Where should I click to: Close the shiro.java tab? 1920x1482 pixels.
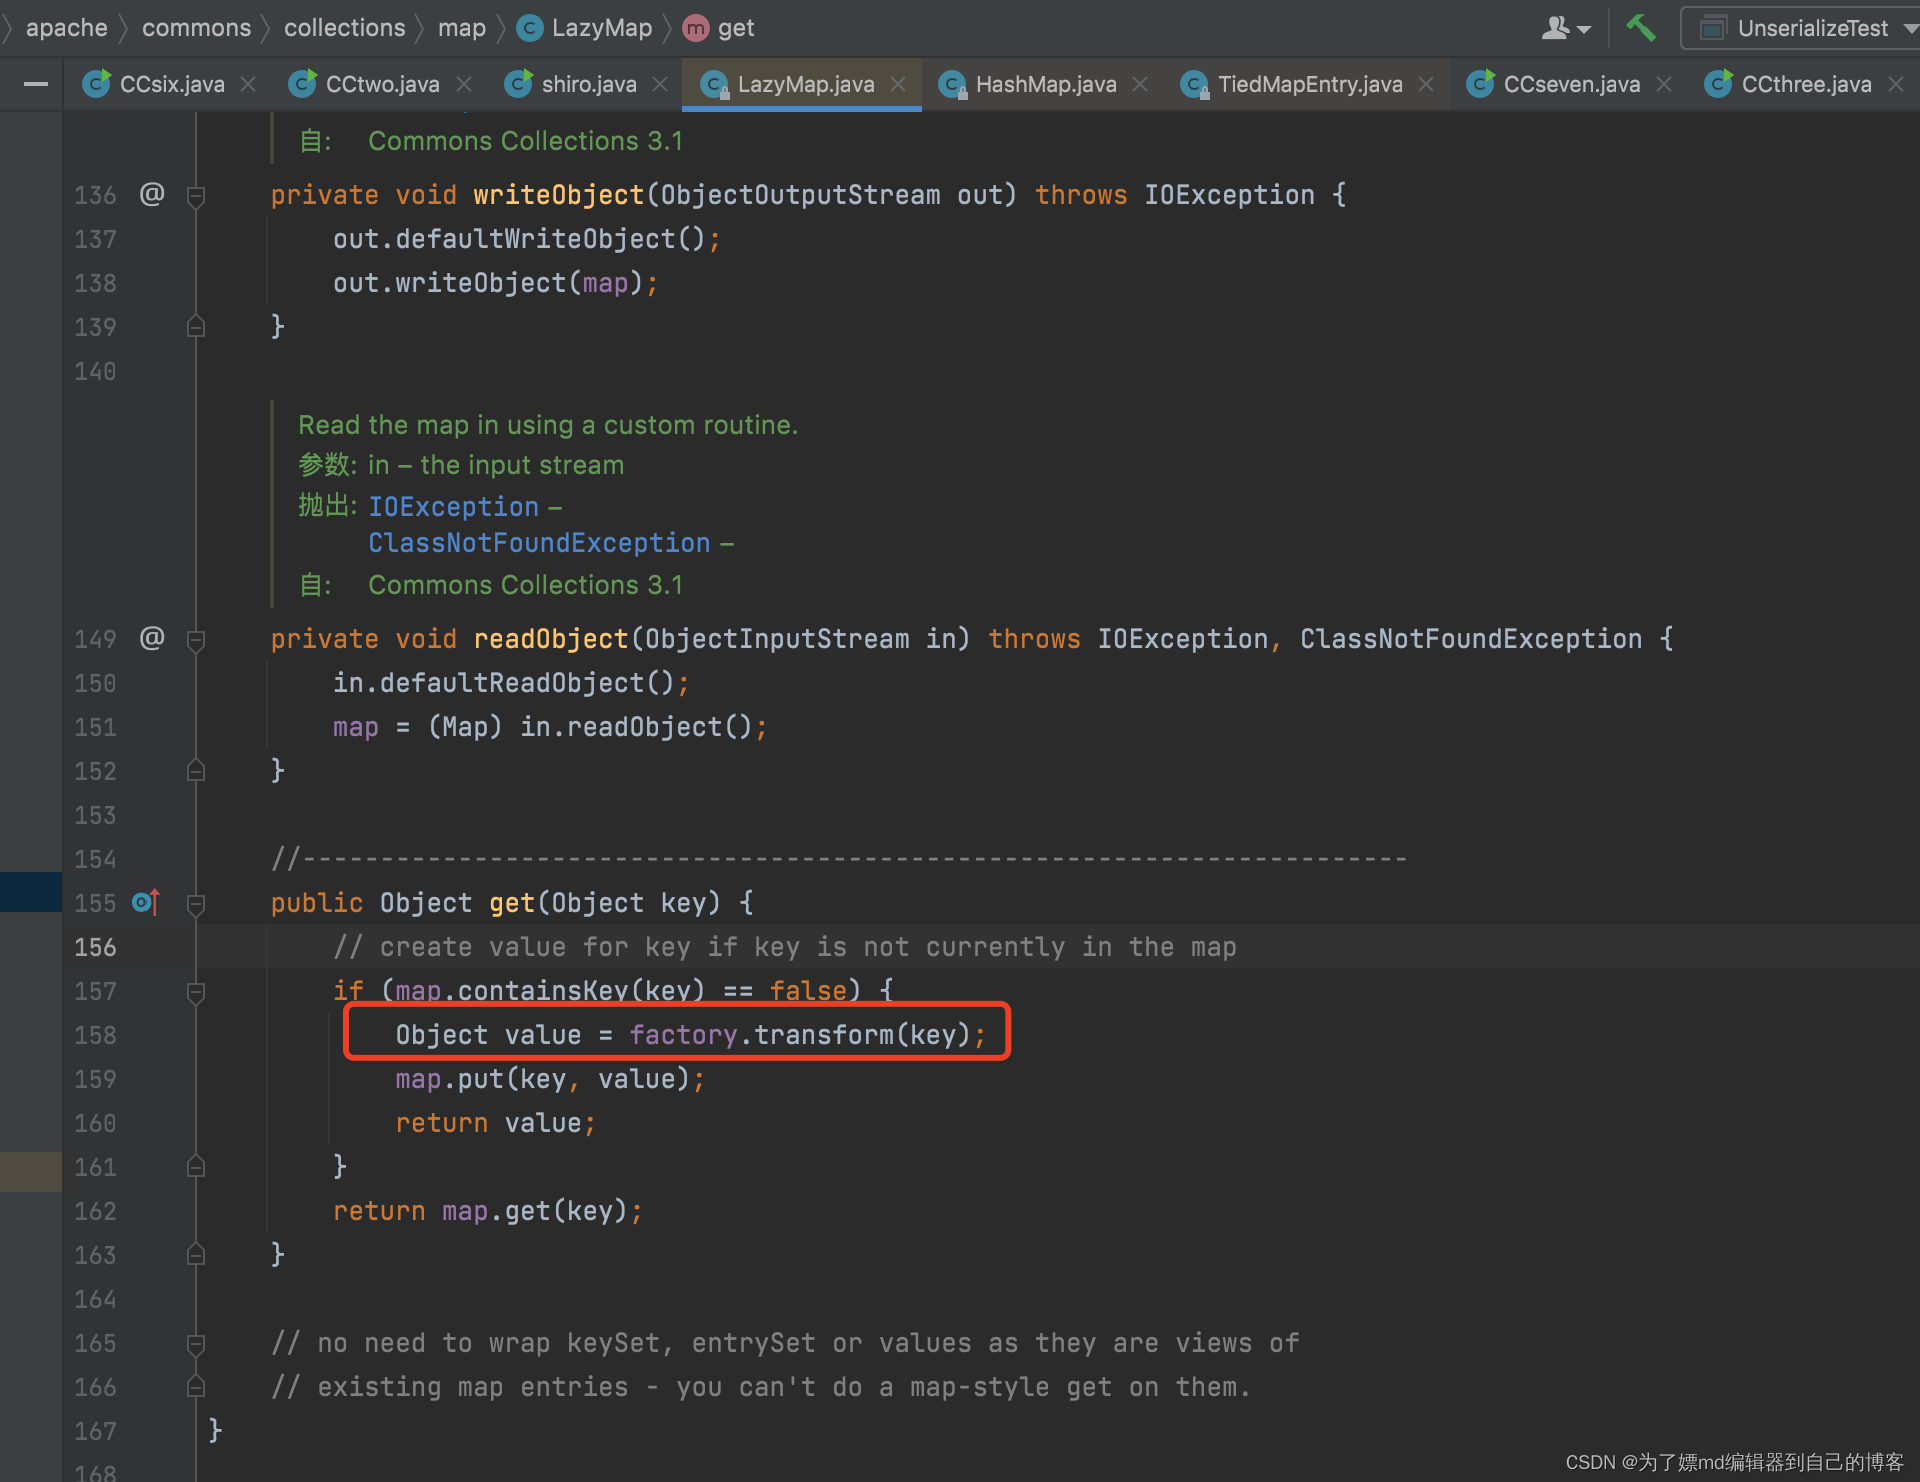[x=660, y=85]
